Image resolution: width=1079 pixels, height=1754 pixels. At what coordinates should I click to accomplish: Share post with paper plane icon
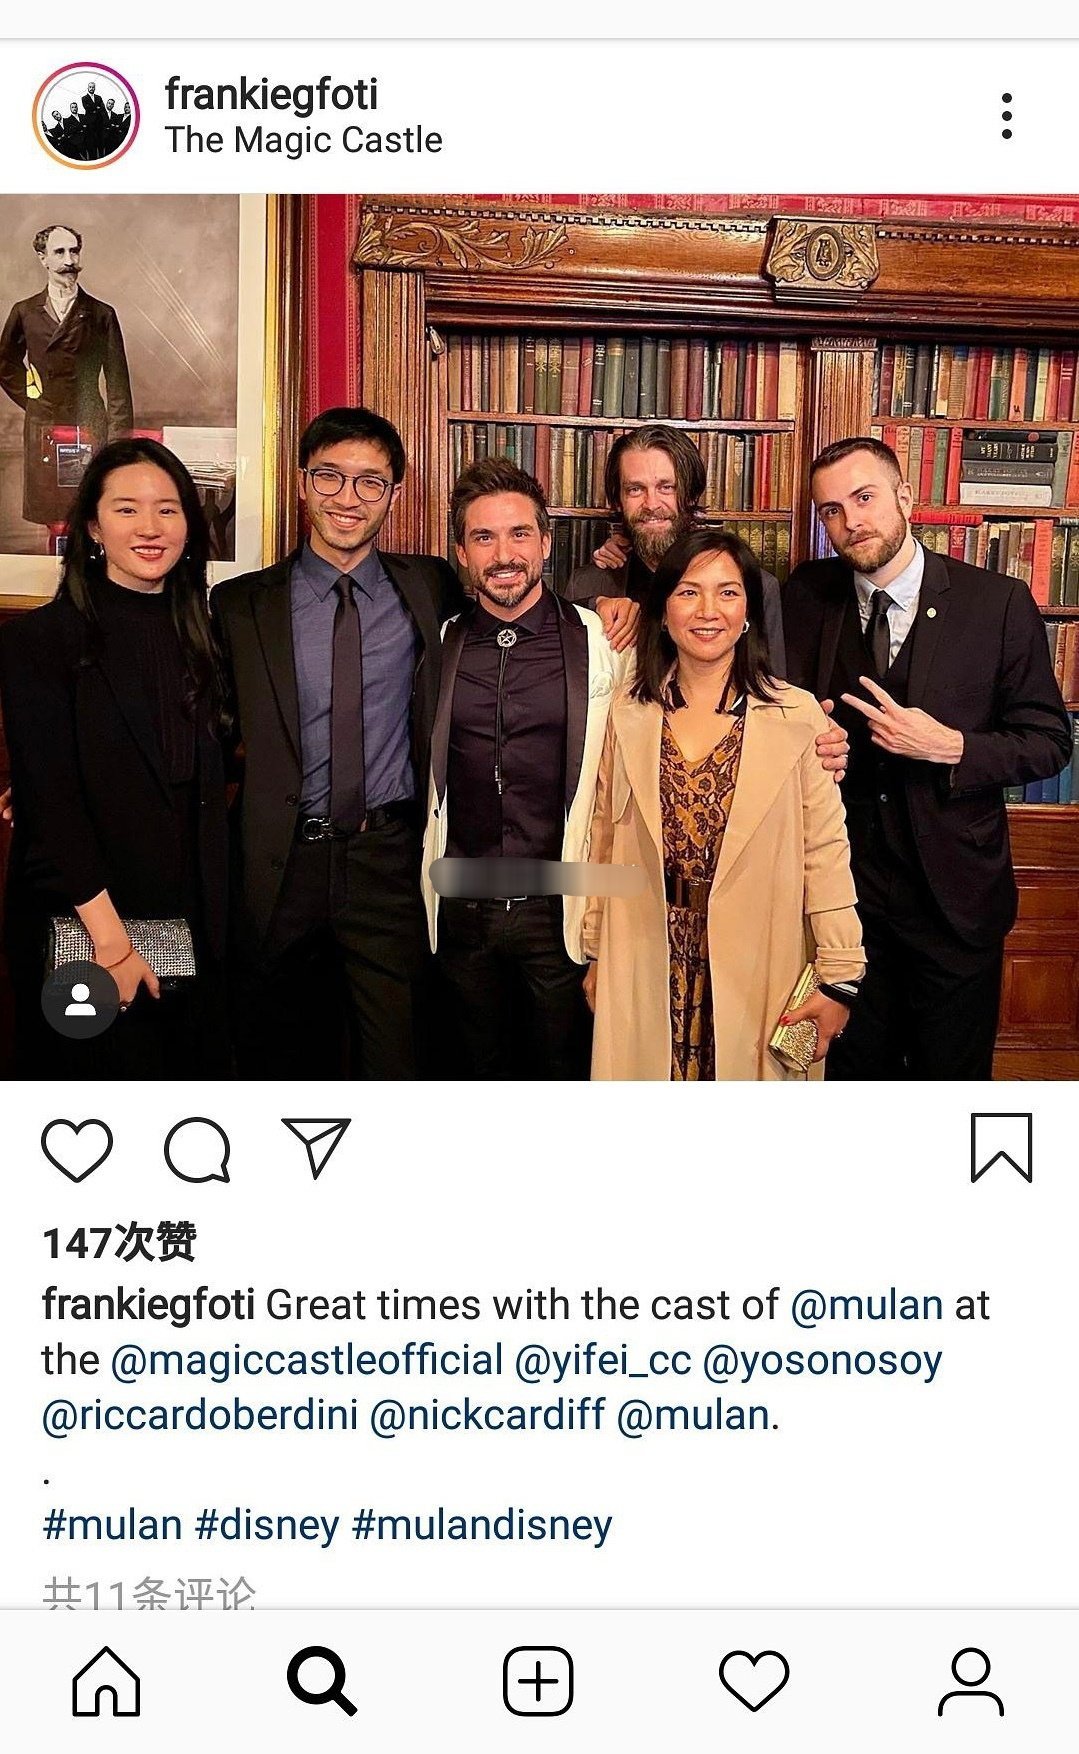point(316,1147)
